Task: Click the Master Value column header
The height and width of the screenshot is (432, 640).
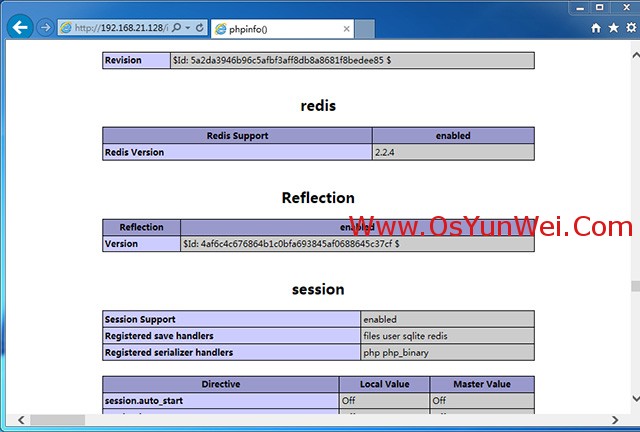Action: [482, 384]
